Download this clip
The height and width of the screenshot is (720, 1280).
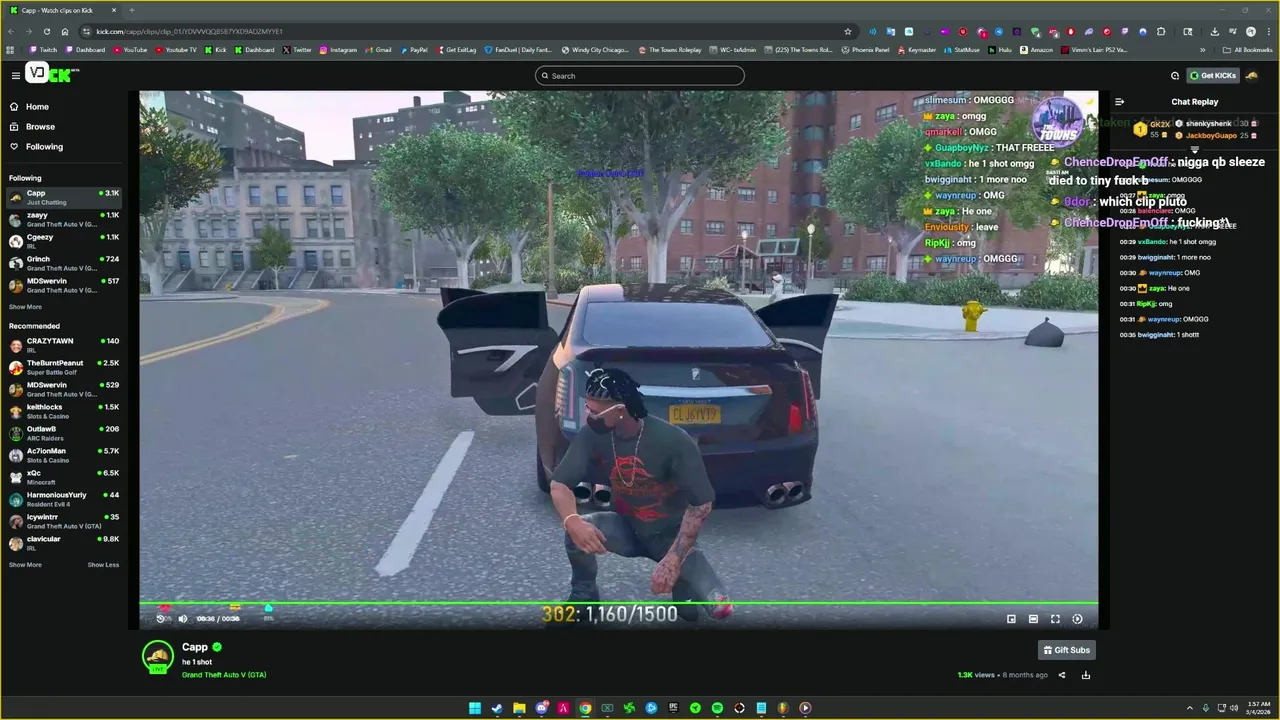click(1086, 675)
